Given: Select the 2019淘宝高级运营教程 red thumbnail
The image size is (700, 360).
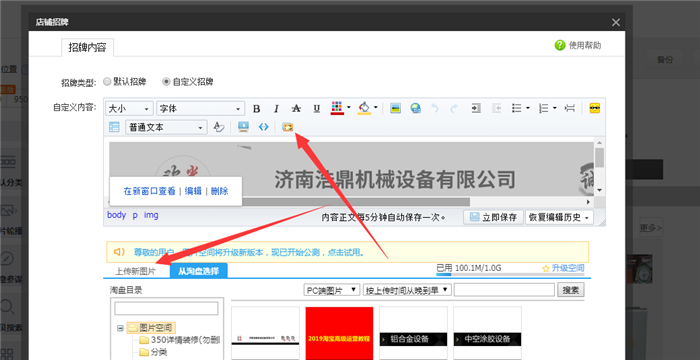Looking at the screenshot, I should click(339, 333).
